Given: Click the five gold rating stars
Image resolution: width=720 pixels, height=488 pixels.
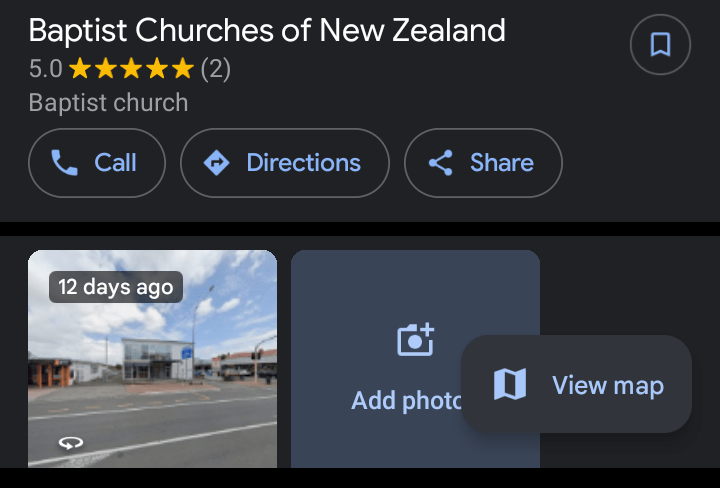Looking at the screenshot, I should [131, 69].
